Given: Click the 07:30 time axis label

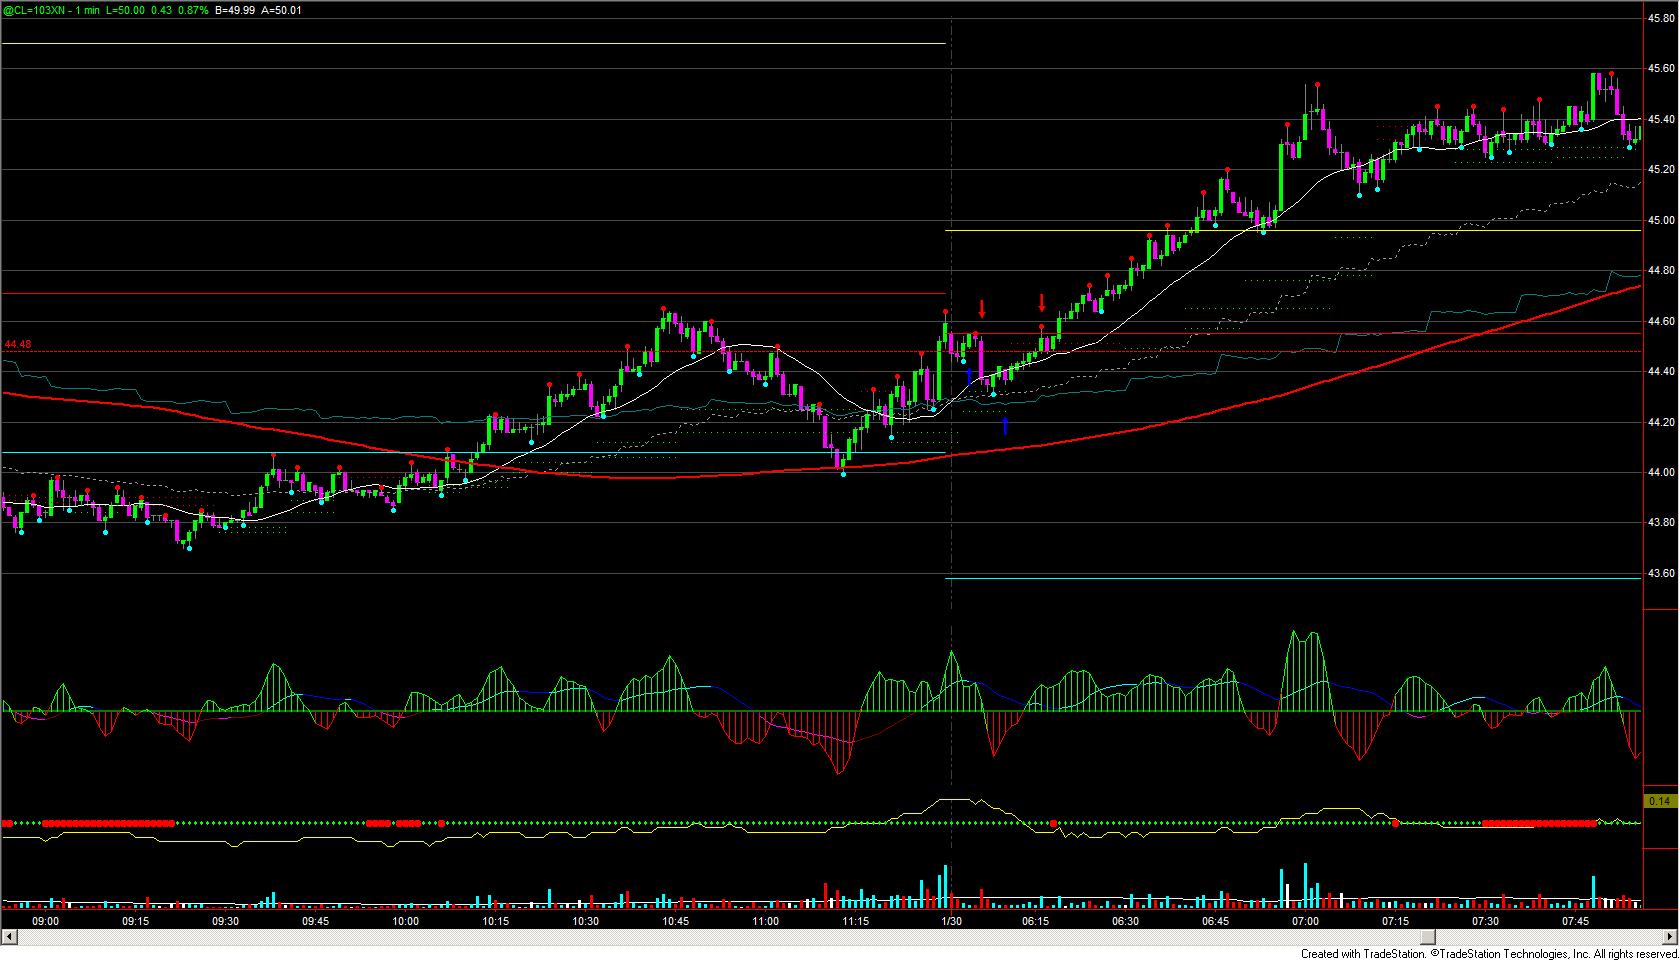Looking at the screenshot, I should coord(1486,921).
